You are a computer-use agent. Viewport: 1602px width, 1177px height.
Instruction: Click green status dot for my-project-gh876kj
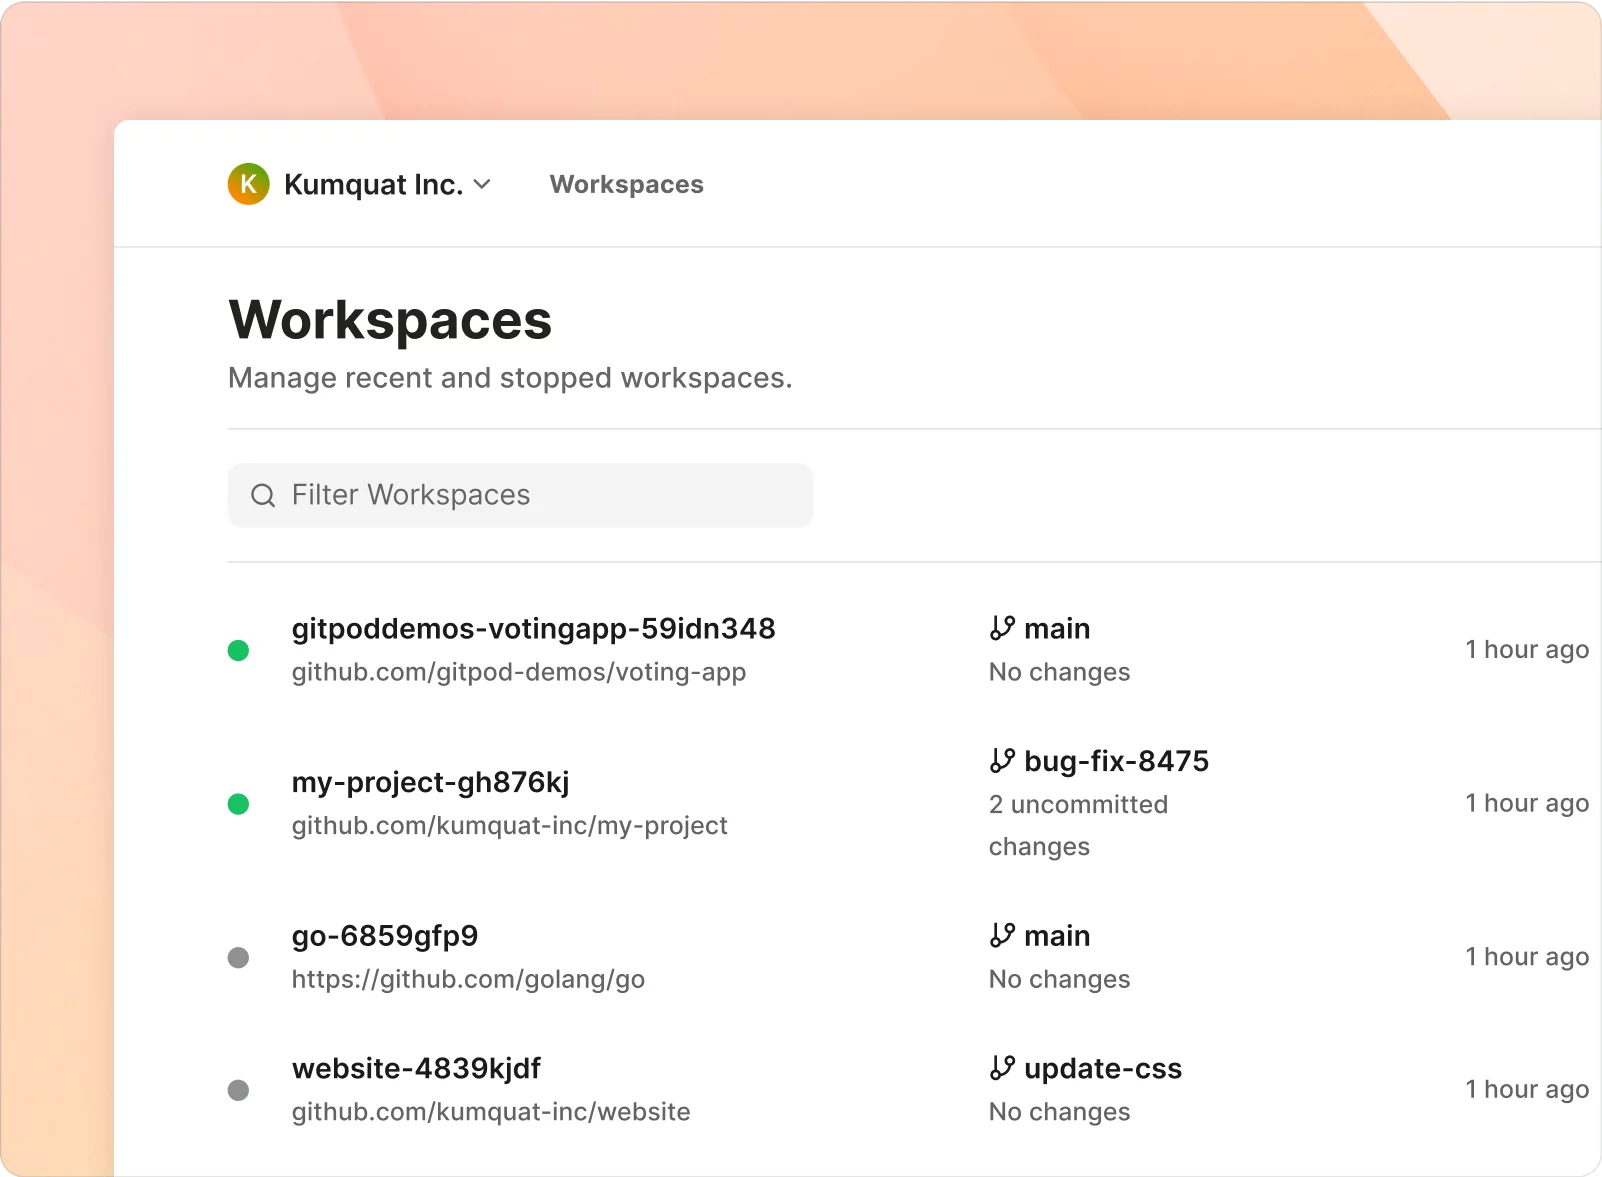click(238, 804)
